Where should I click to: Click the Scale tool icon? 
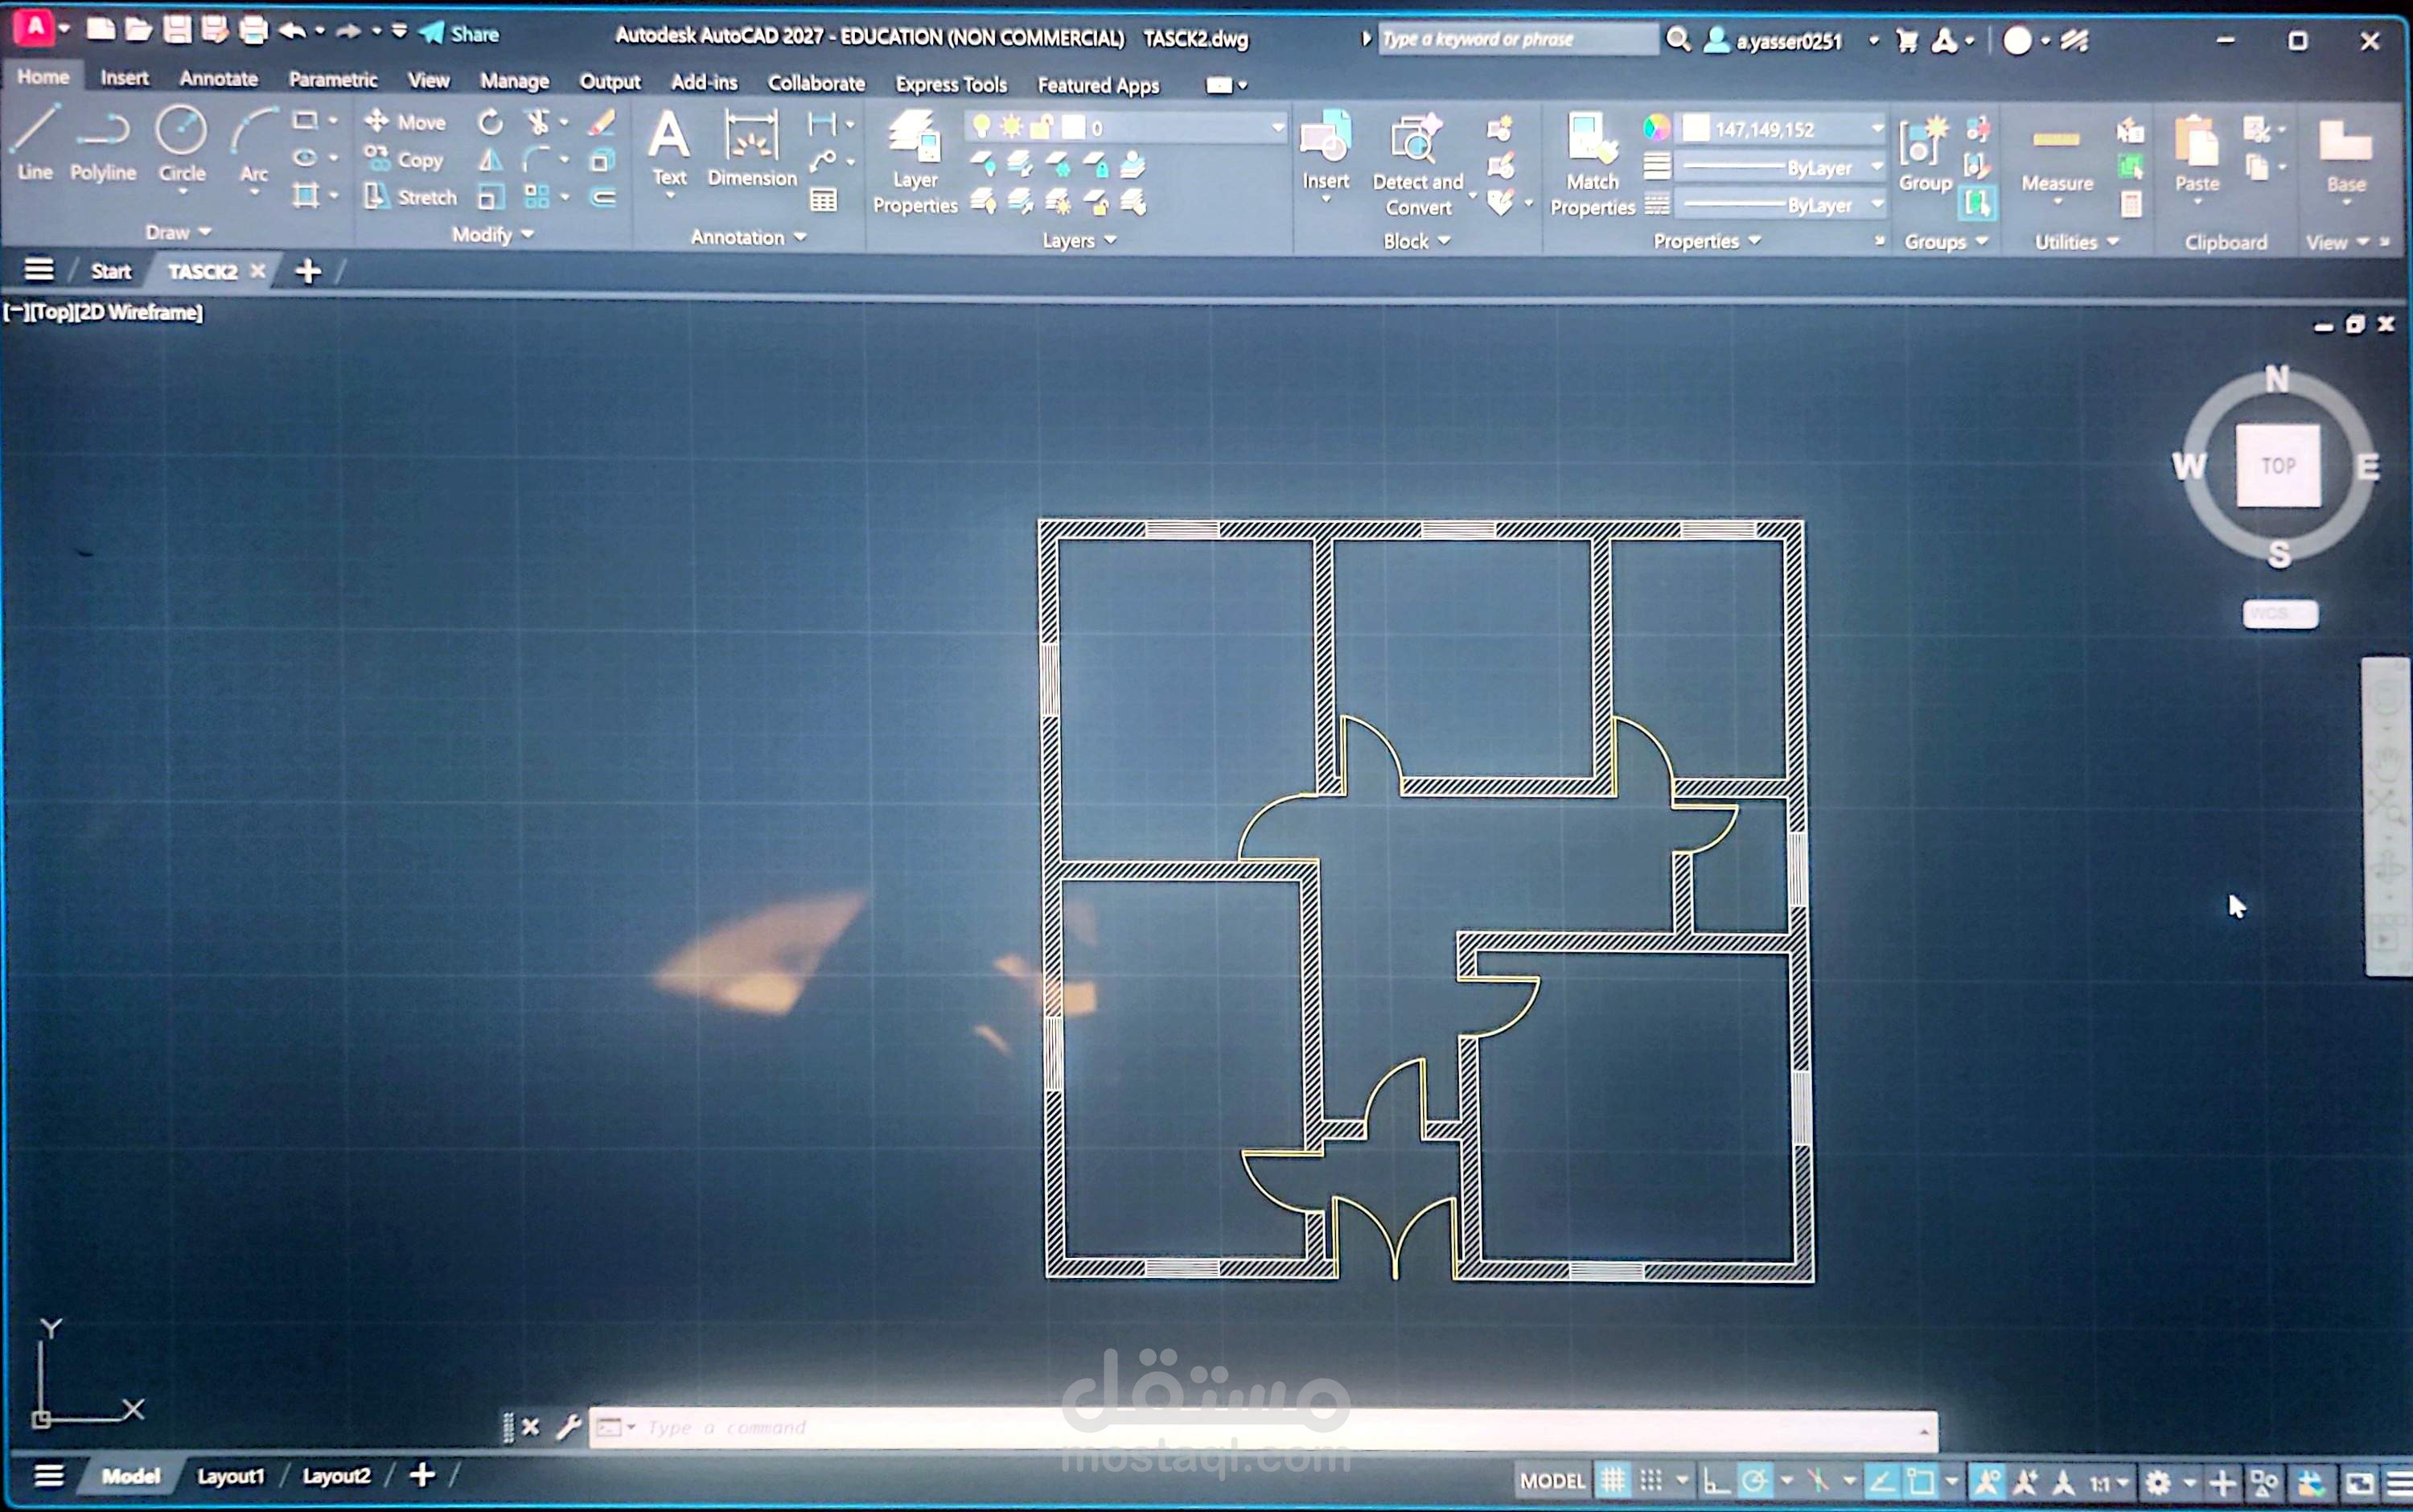[x=490, y=197]
